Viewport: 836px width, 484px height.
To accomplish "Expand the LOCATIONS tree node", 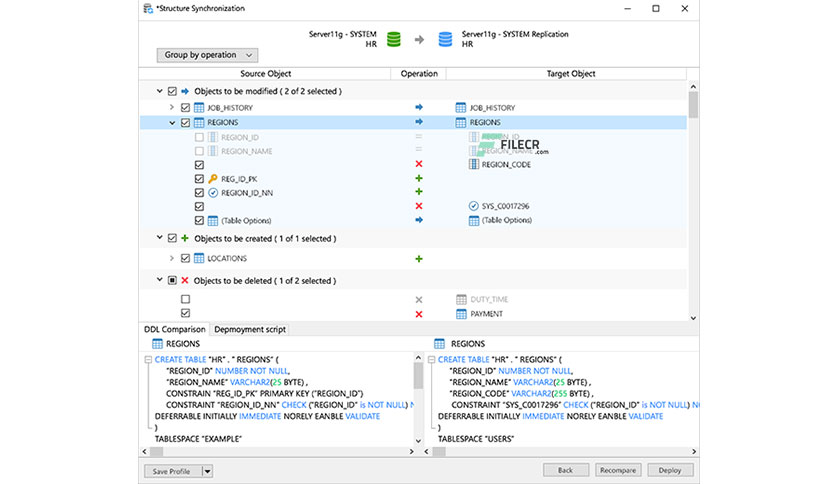I will [x=172, y=259].
